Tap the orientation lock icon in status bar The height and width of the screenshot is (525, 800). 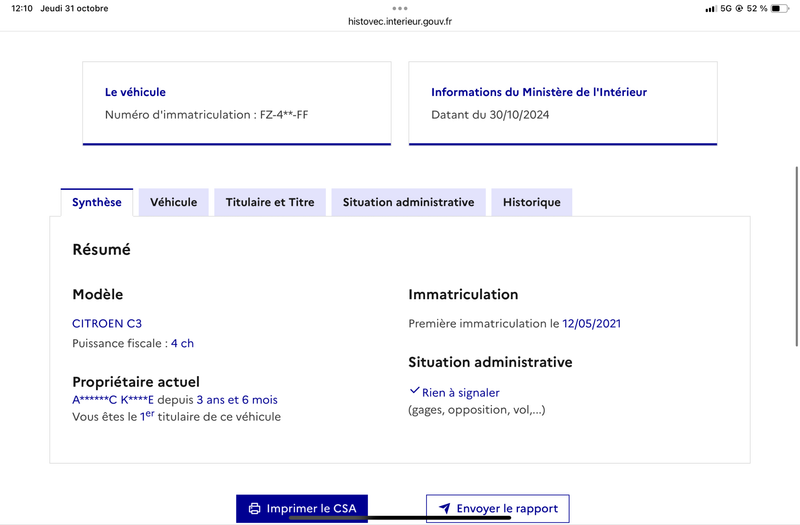[x=738, y=8]
